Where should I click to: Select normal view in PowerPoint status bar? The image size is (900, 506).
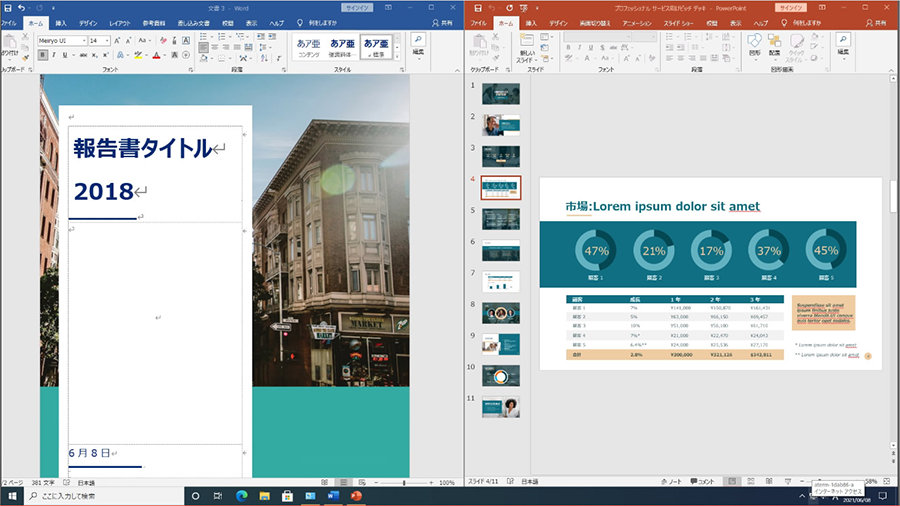point(732,481)
